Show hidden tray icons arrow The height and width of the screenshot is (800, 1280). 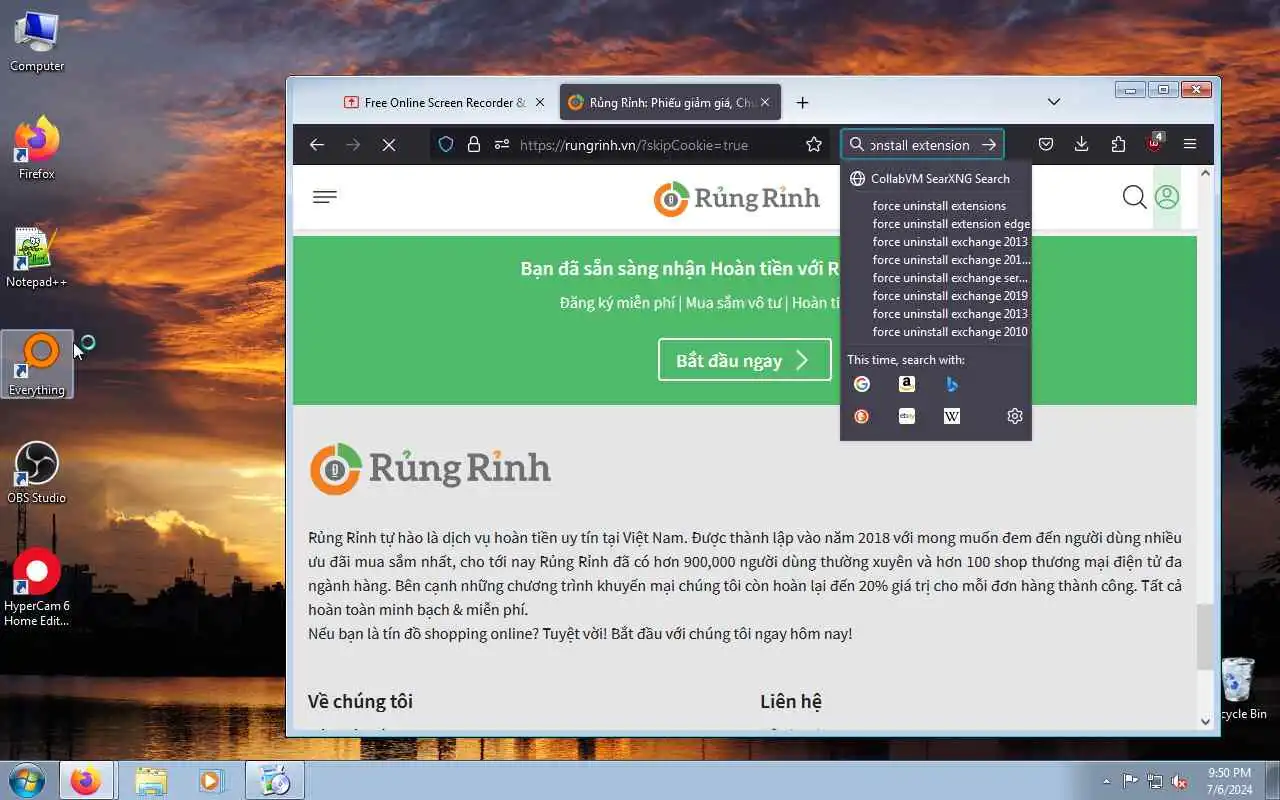pos(1106,781)
